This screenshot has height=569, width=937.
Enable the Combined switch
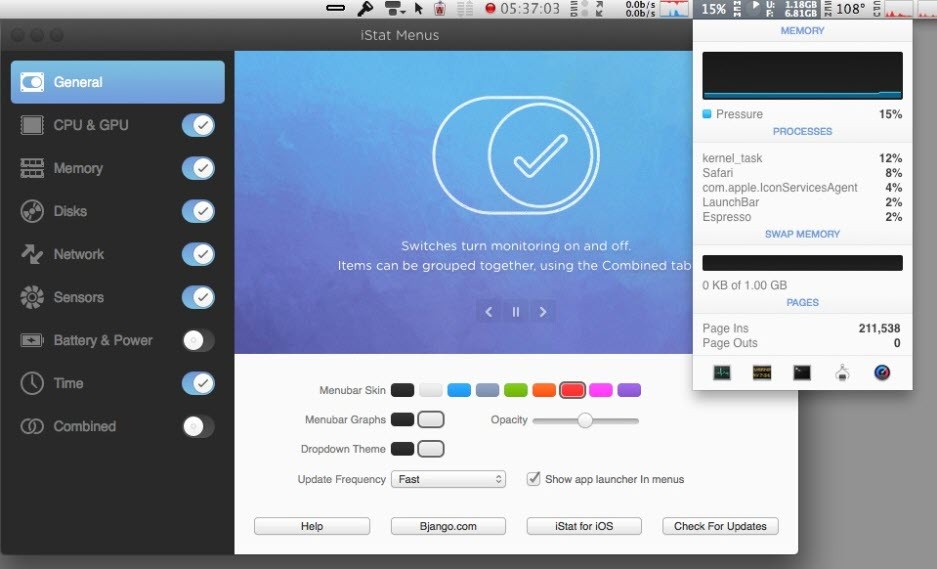198,426
